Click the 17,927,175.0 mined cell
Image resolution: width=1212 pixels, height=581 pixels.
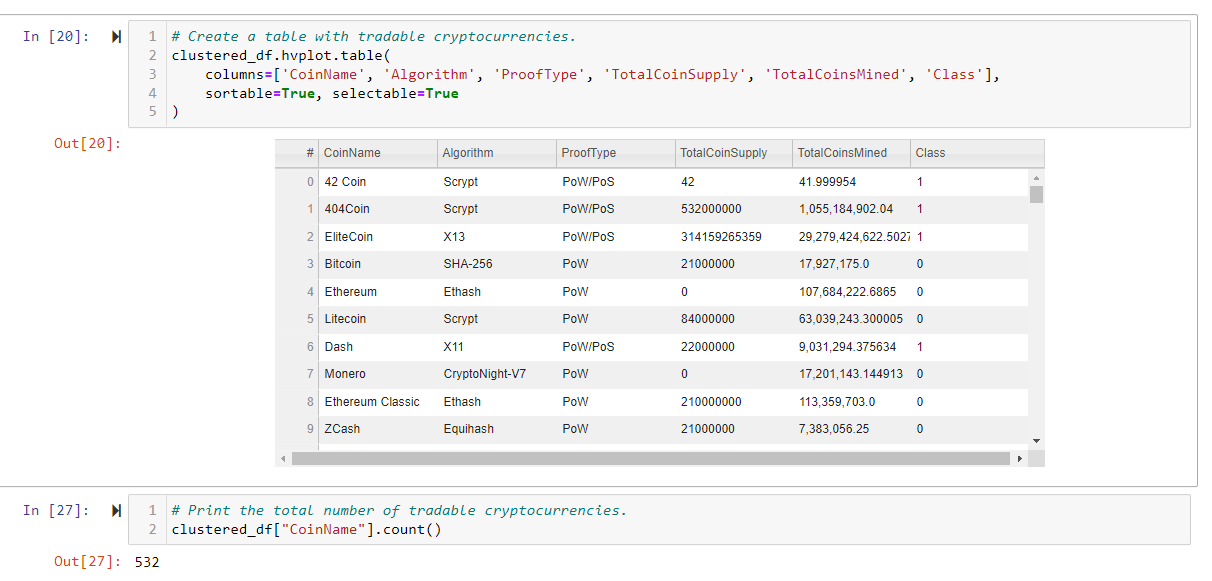point(852,264)
